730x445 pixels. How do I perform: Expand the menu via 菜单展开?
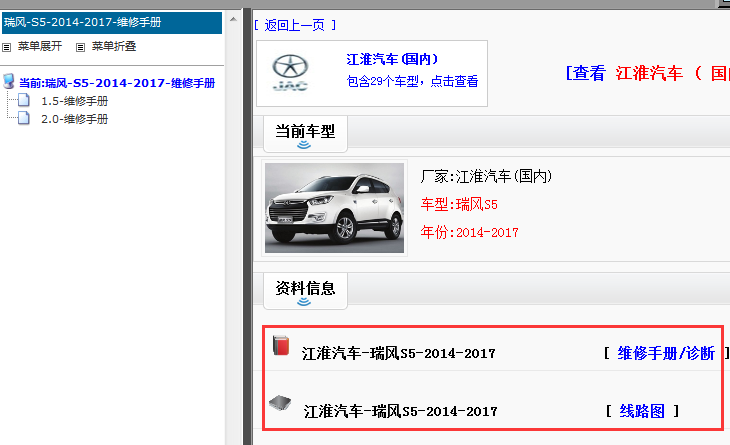(x=40, y=46)
